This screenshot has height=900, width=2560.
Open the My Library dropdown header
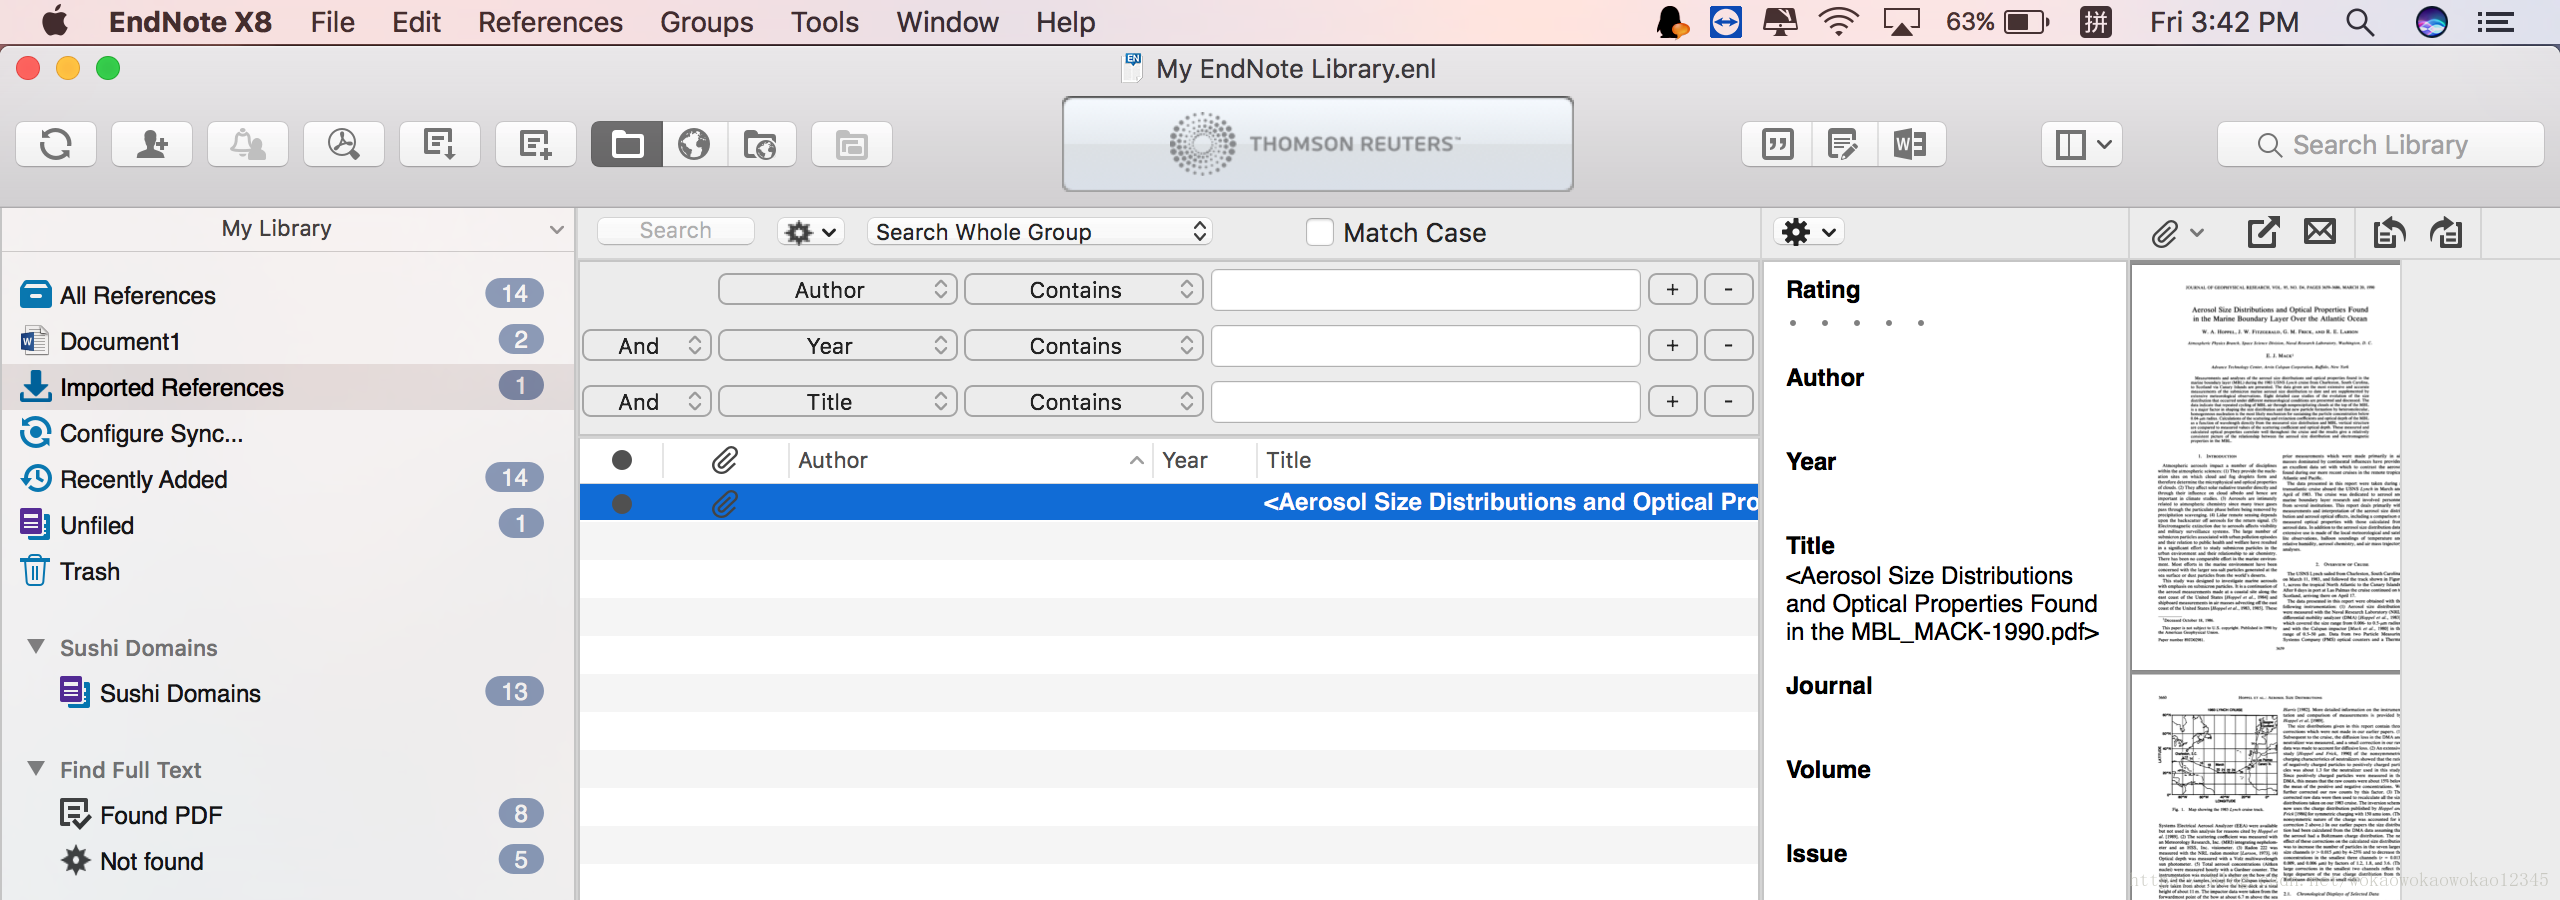(x=288, y=229)
